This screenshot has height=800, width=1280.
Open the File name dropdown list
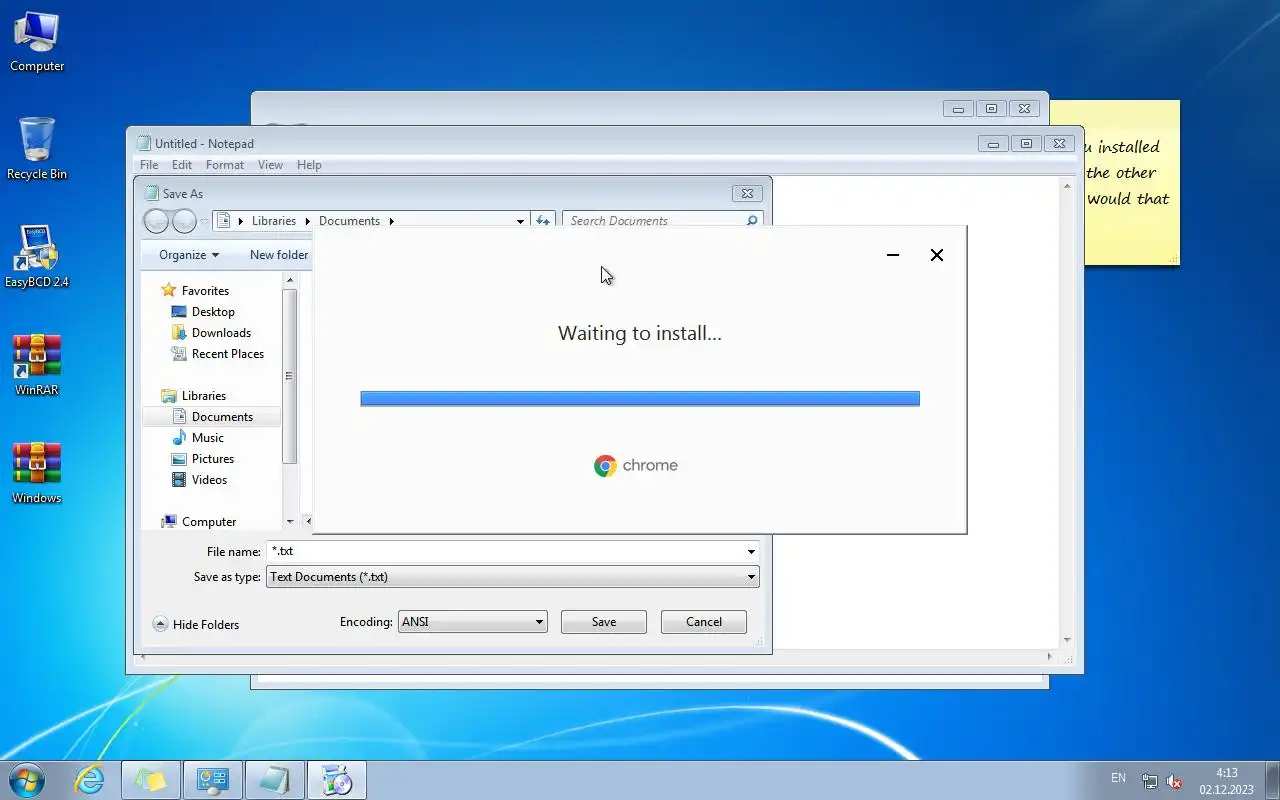pos(751,552)
